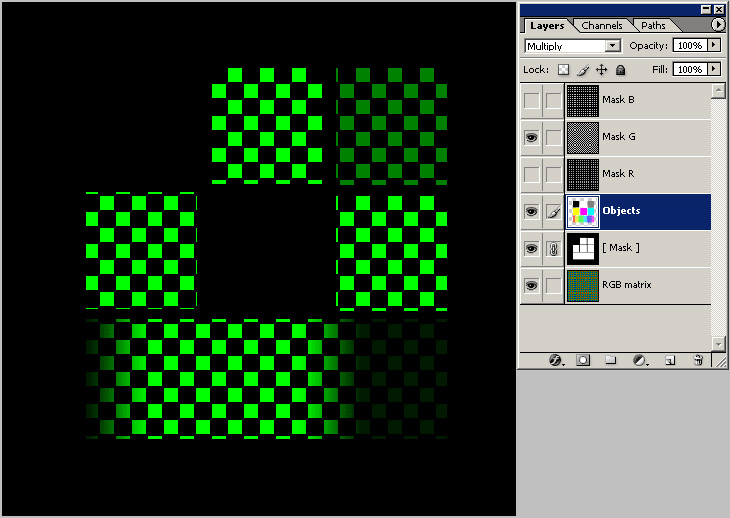Toggle link box of Mask G layer
This screenshot has height=518, width=730.
[x=554, y=137]
